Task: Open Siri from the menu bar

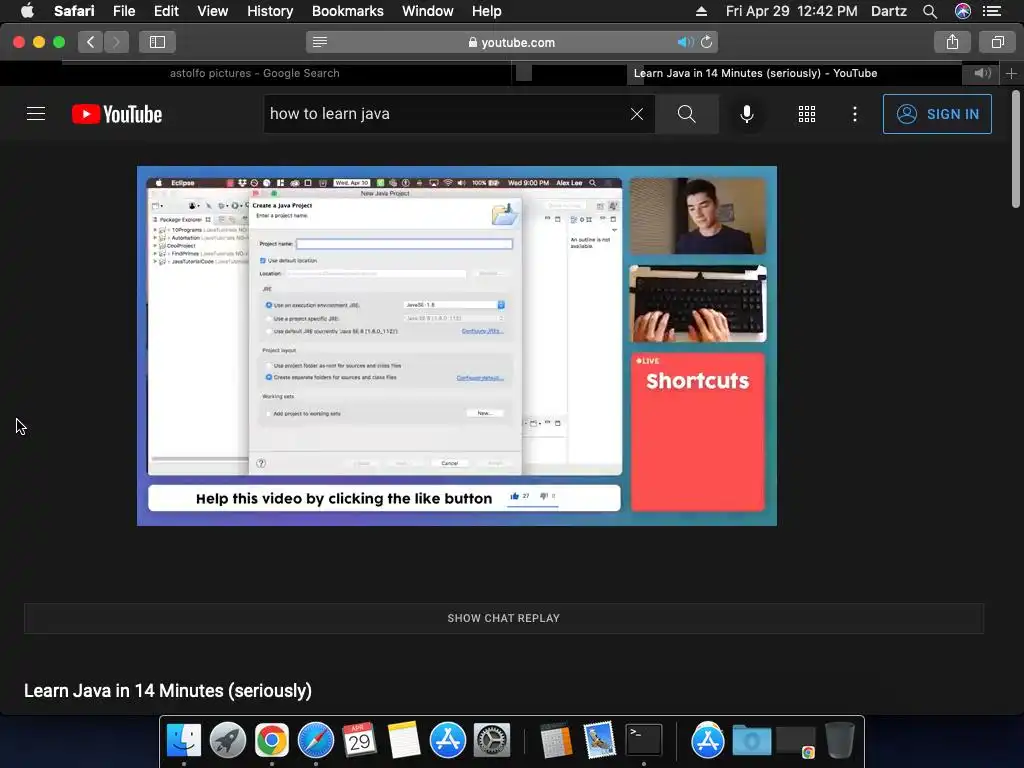Action: tap(963, 11)
